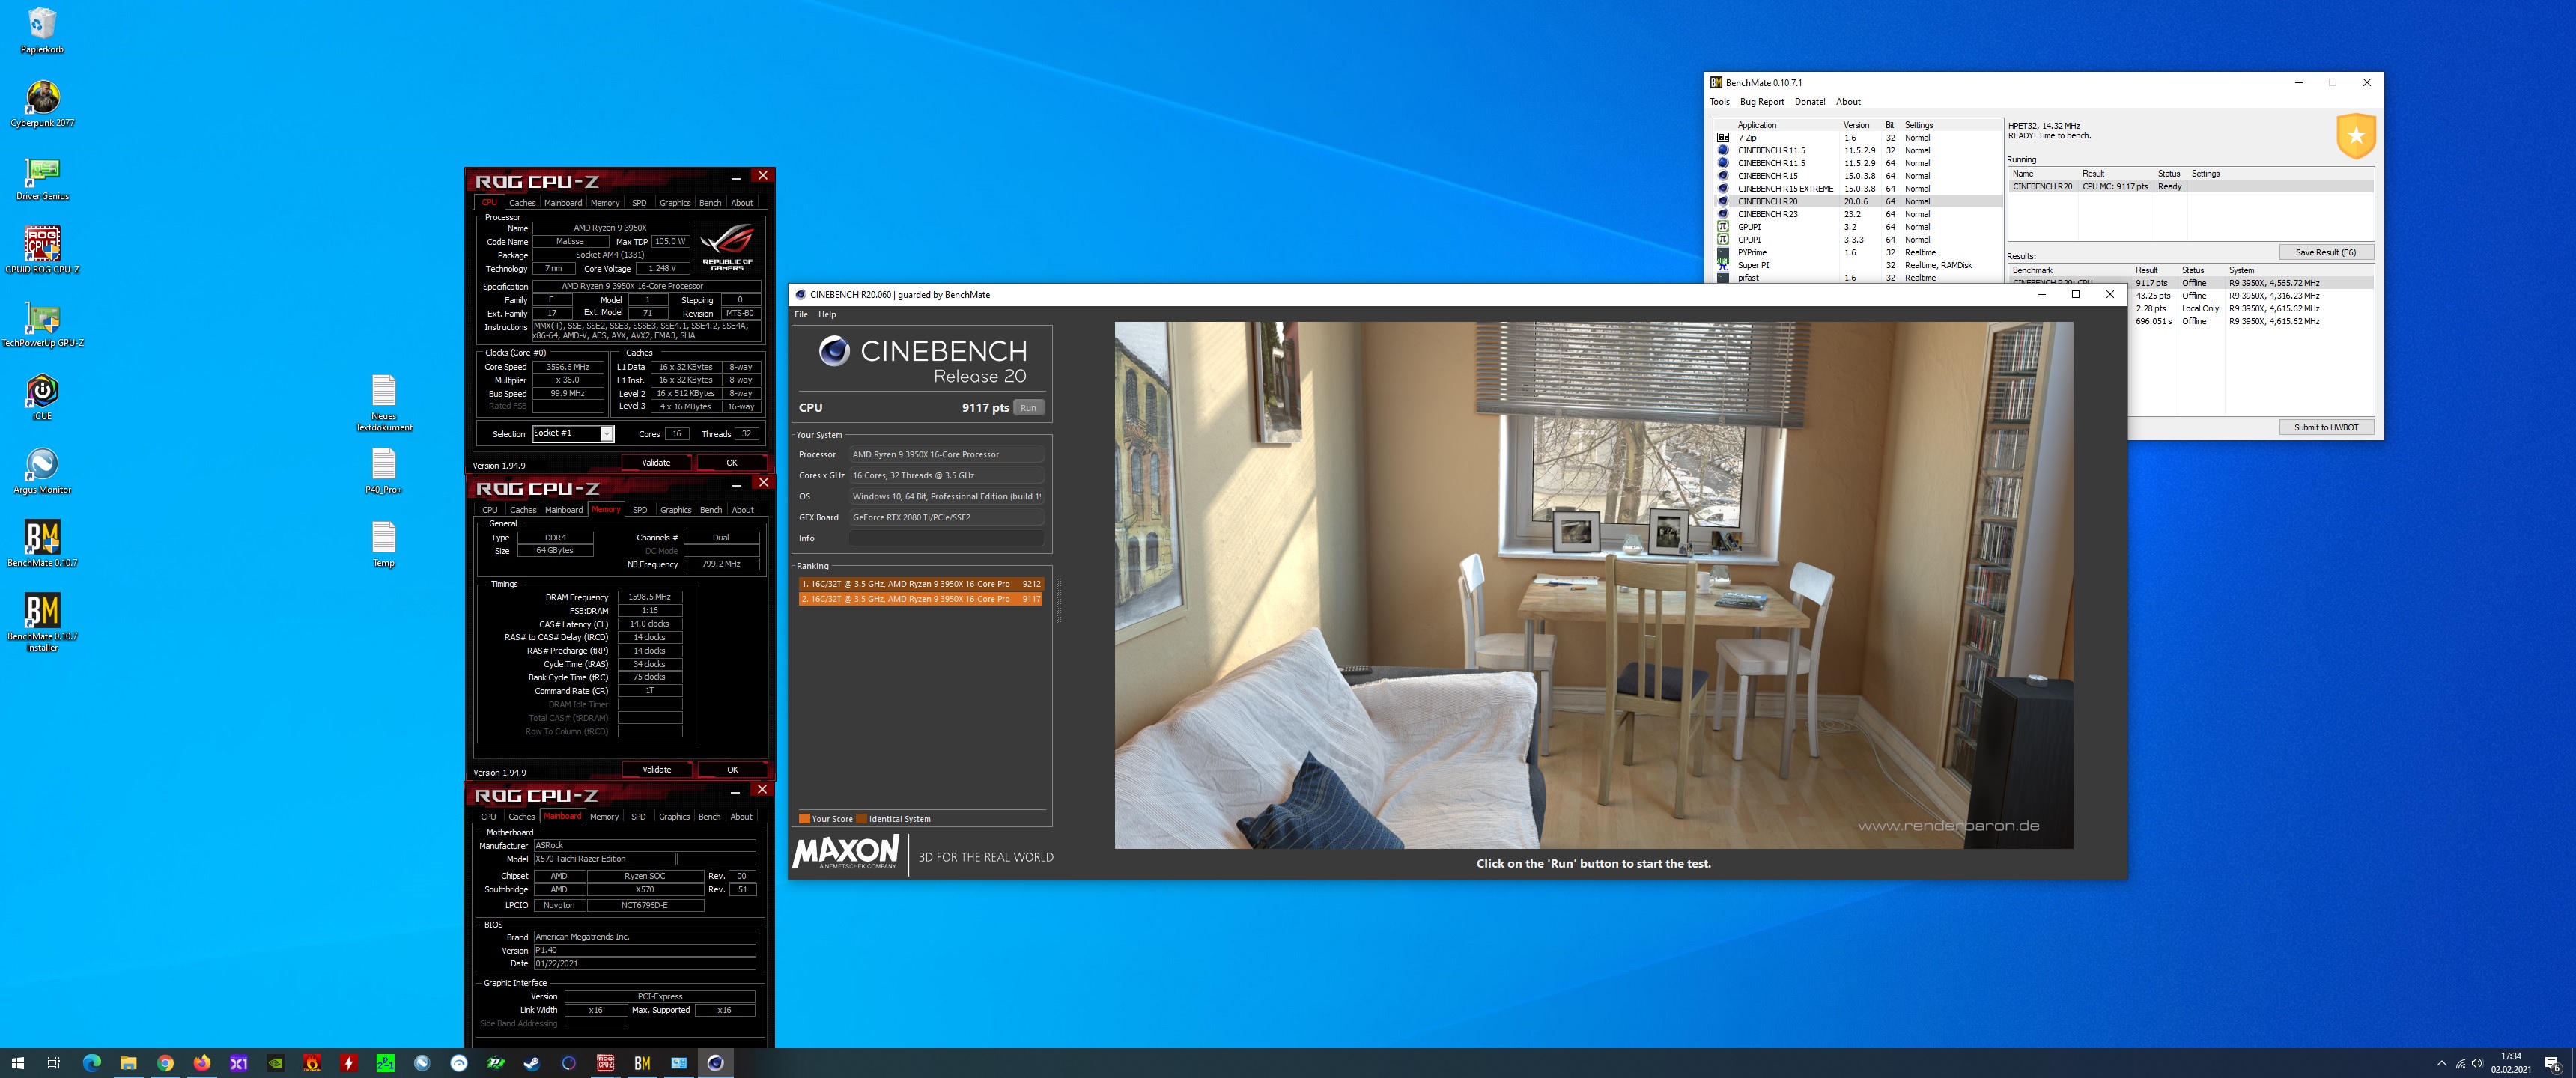Open Google Chrome from the taskbar
This screenshot has height=1078, width=2576.
[165, 1063]
